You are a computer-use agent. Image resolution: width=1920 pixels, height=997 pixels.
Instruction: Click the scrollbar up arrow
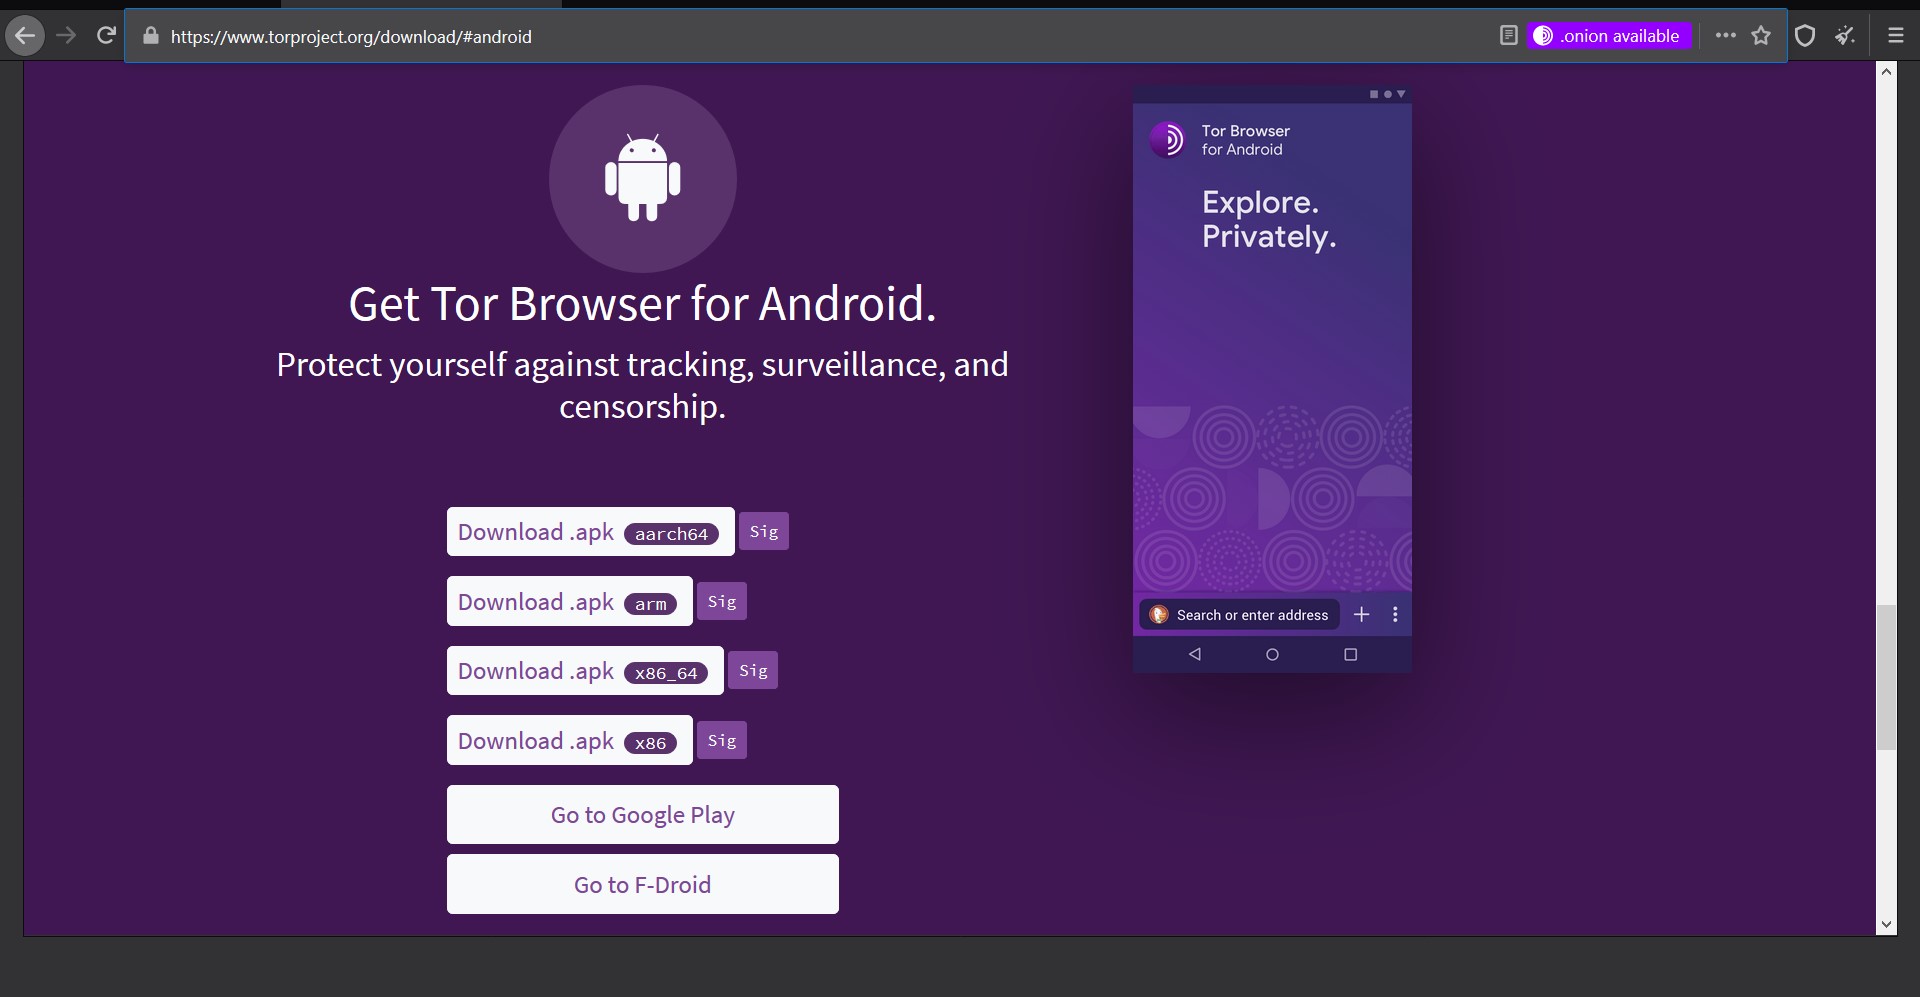1887,72
